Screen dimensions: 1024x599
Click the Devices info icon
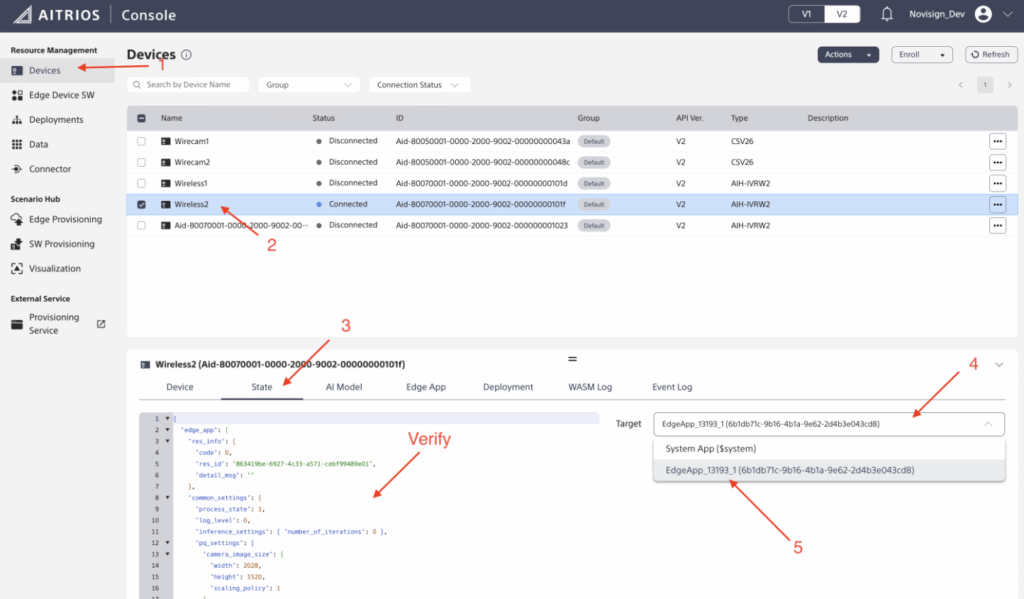[187, 56]
